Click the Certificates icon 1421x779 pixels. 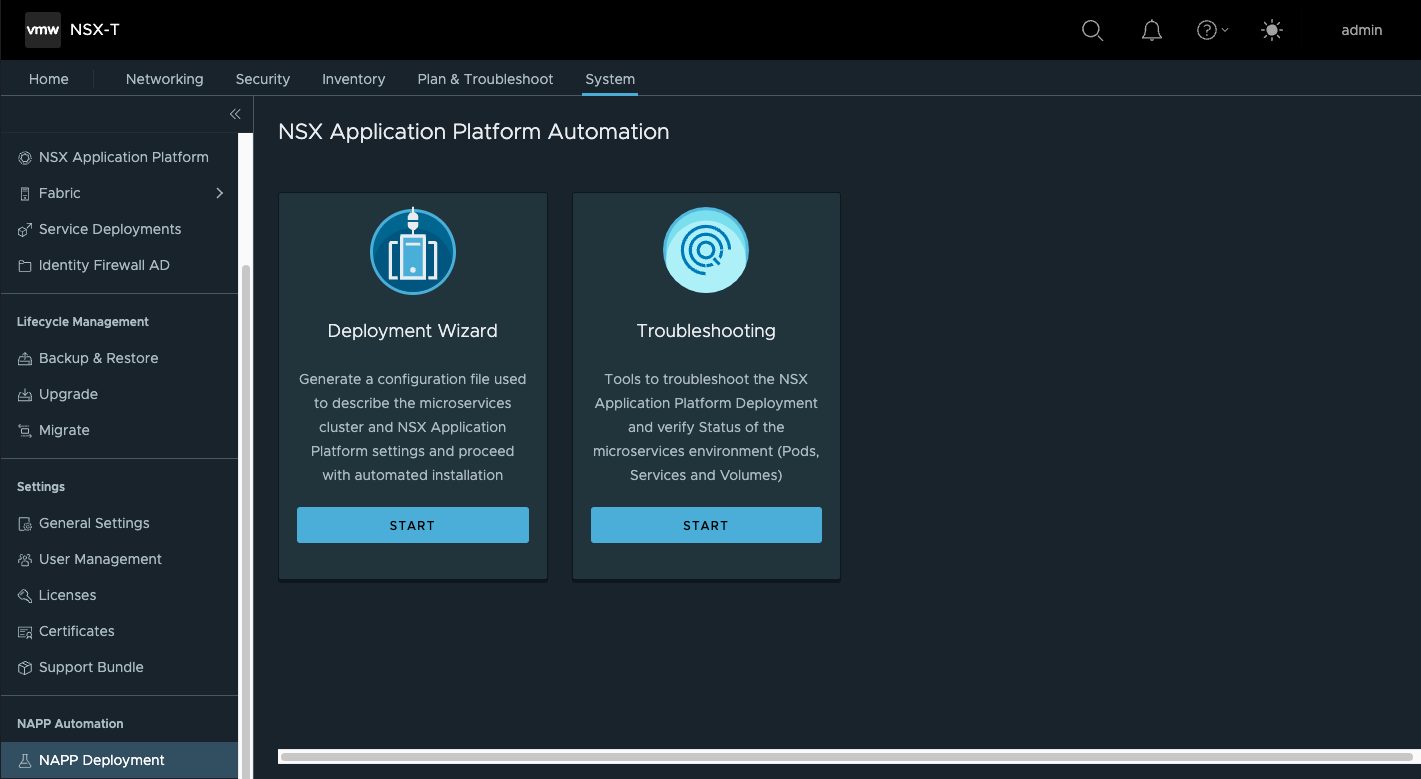(x=25, y=632)
